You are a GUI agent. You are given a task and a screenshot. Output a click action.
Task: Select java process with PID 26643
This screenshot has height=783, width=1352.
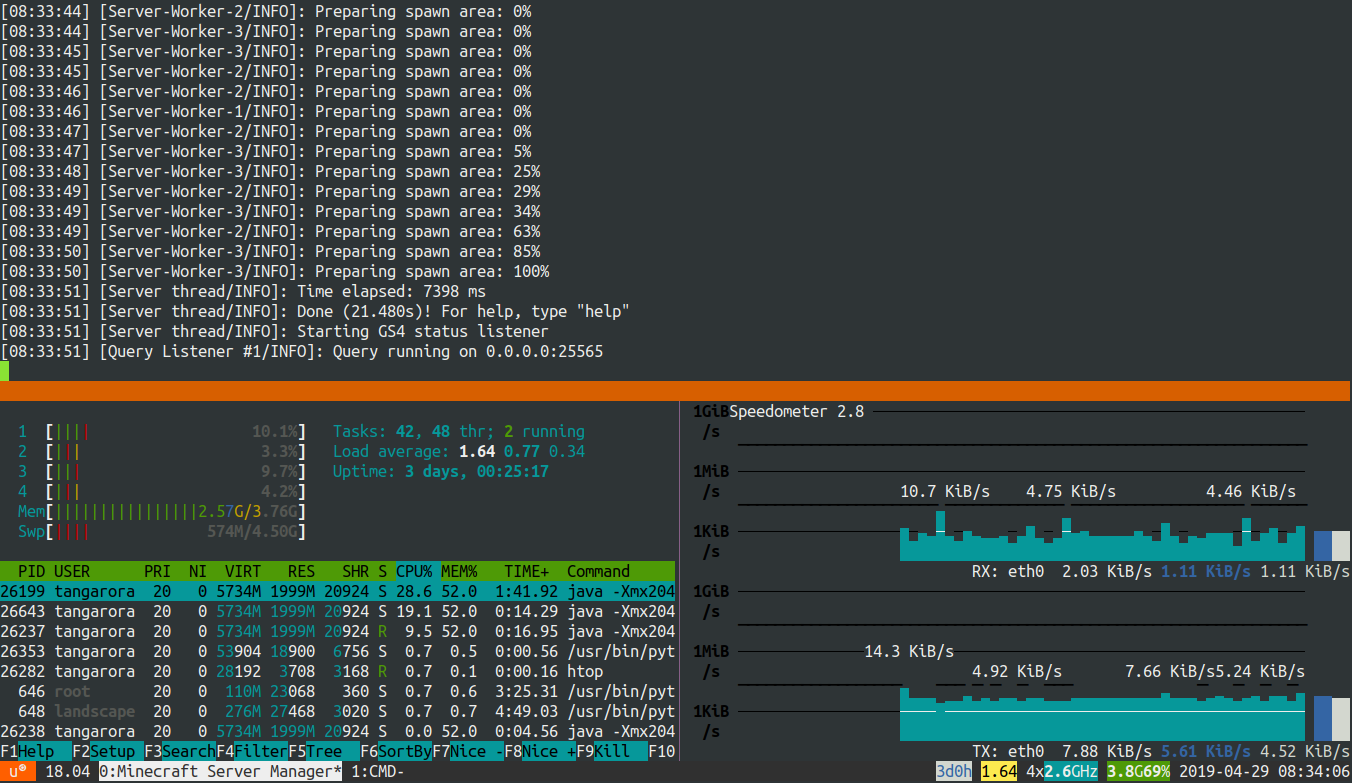click(338, 611)
